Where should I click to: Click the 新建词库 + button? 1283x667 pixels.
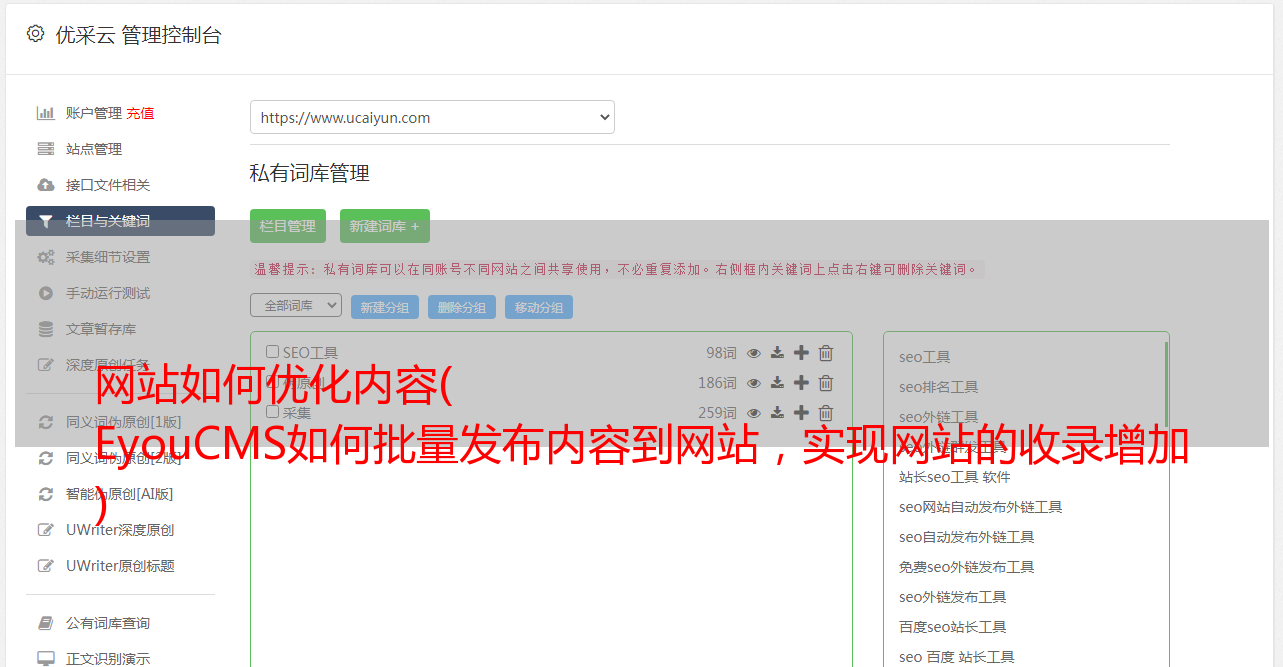click(x=385, y=226)
